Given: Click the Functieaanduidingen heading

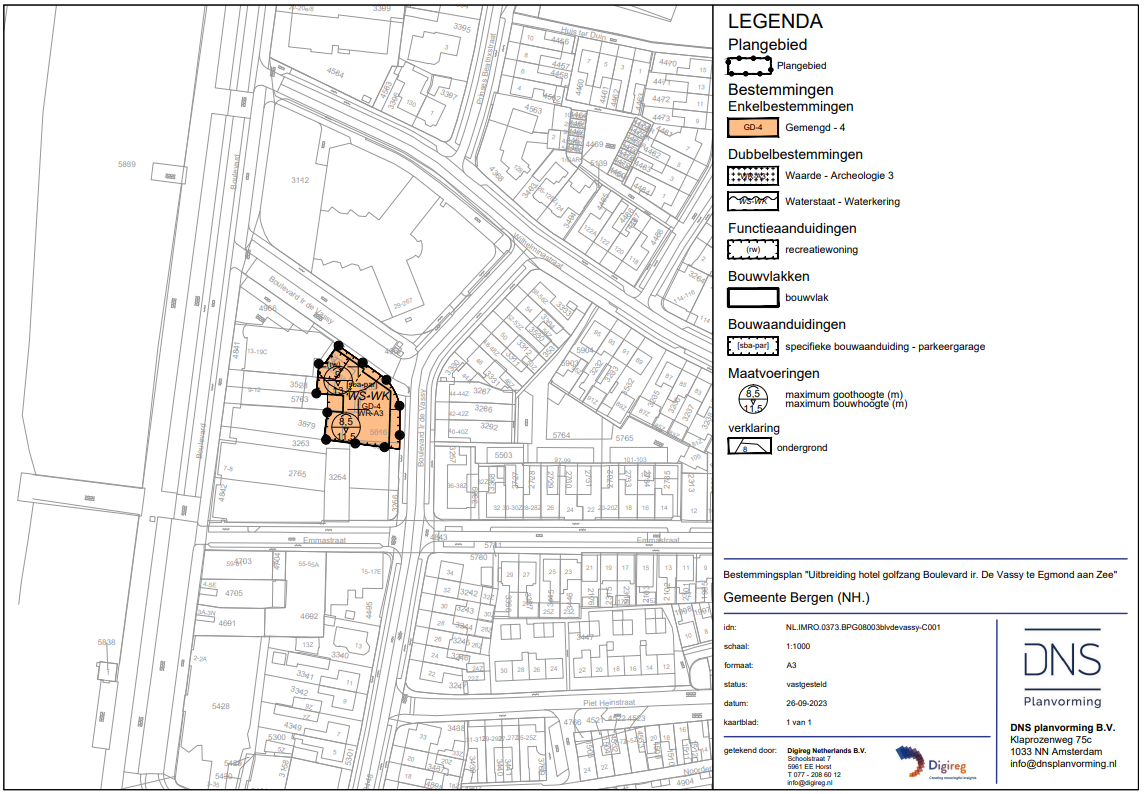Looking at the screenshot, I should 792,229.
